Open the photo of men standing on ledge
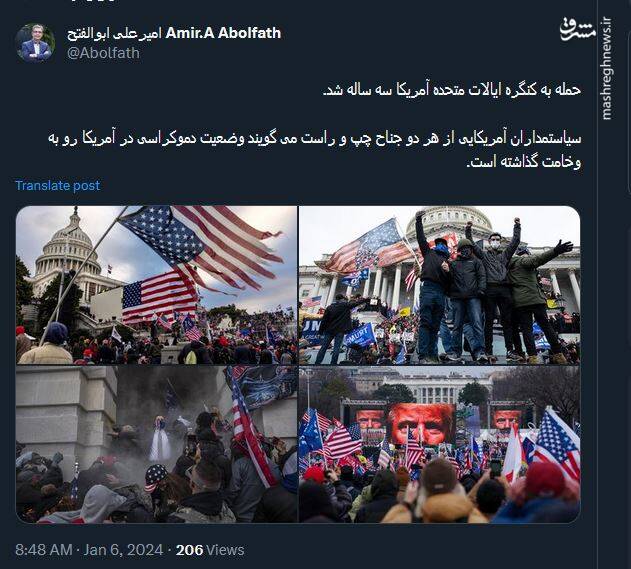Image resolution: width=631 pixels, height=569 pixels. click(439, 285)
